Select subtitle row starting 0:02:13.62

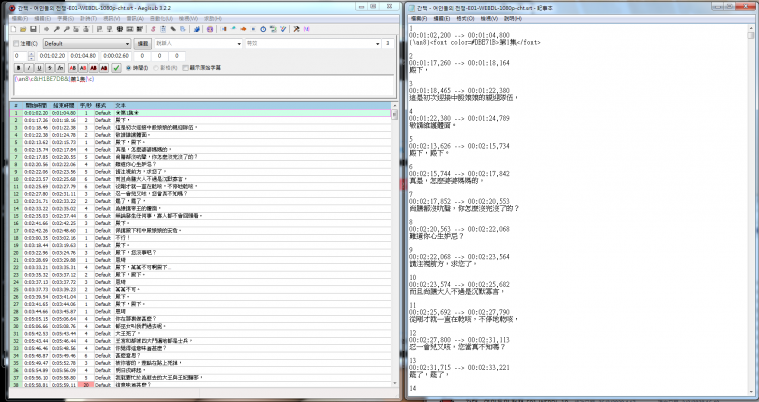click(200, 142)
